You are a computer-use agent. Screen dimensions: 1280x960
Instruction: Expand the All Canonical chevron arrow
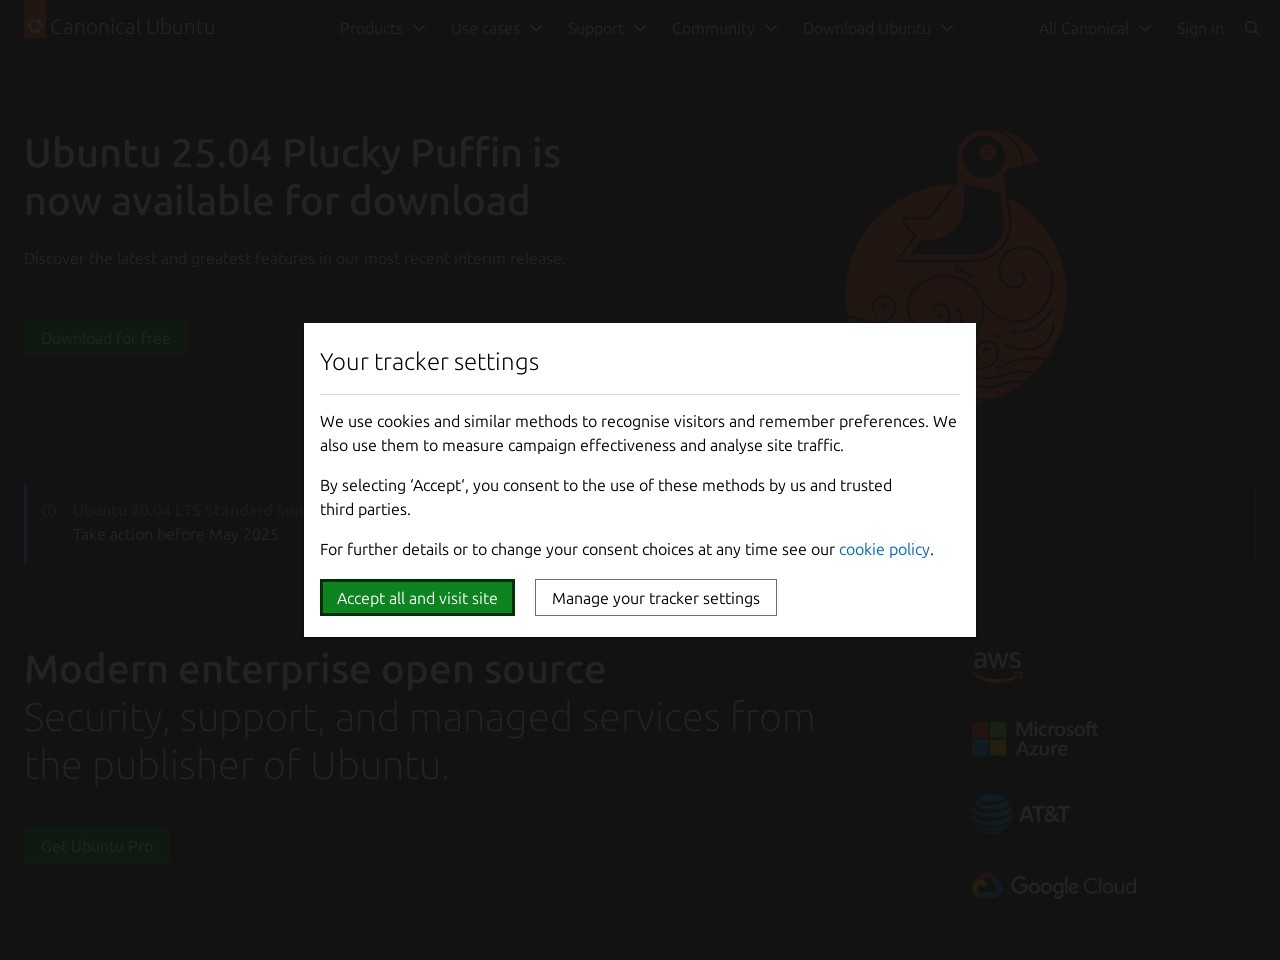point(1145,28)
